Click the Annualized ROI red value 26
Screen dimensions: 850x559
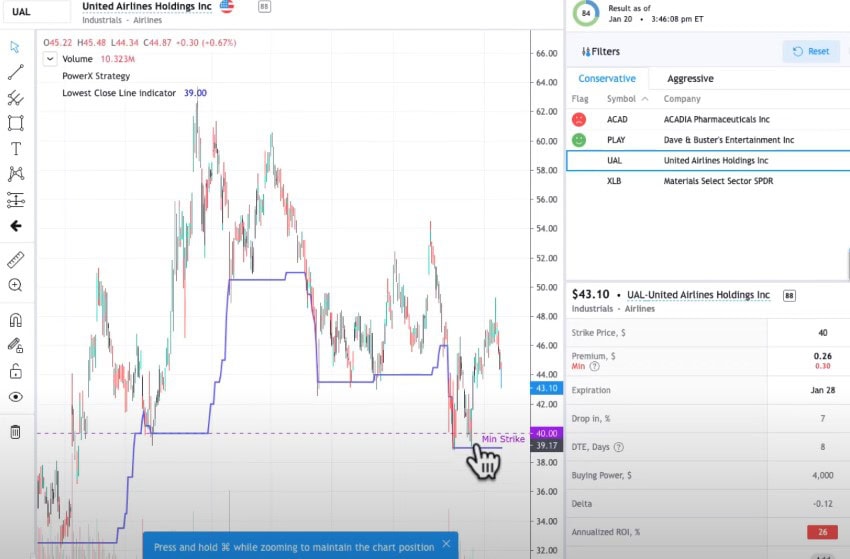(x=822, y=532)
